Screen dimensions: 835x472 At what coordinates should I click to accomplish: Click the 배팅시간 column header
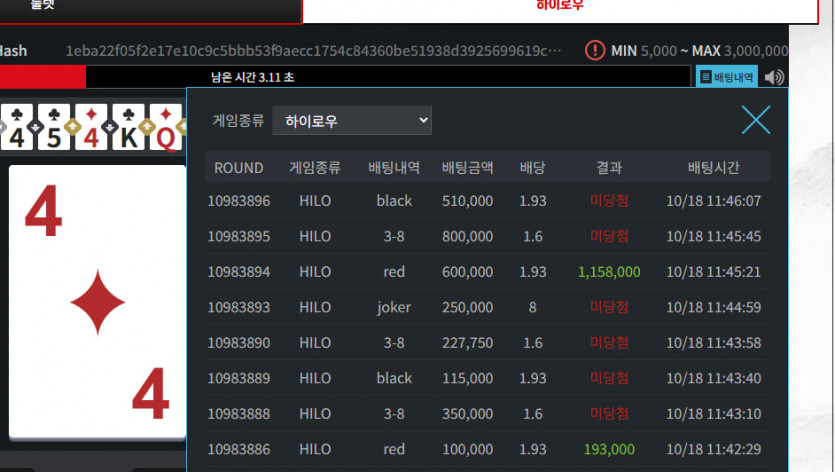pyautogui.click(x=714, y=167)
